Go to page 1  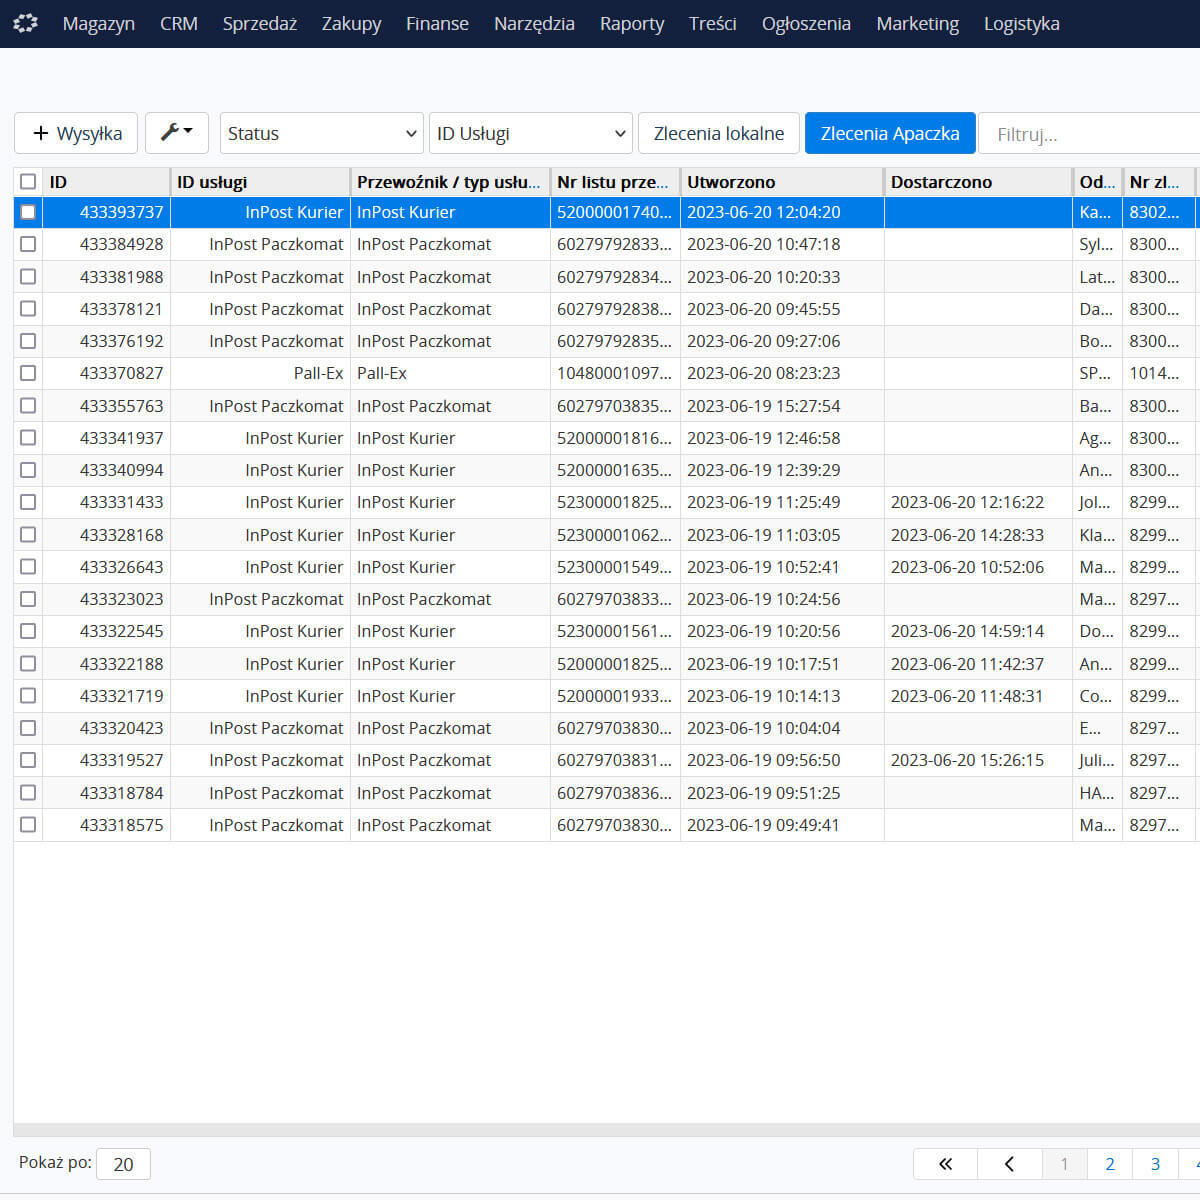click(x=1064, y=1164)
